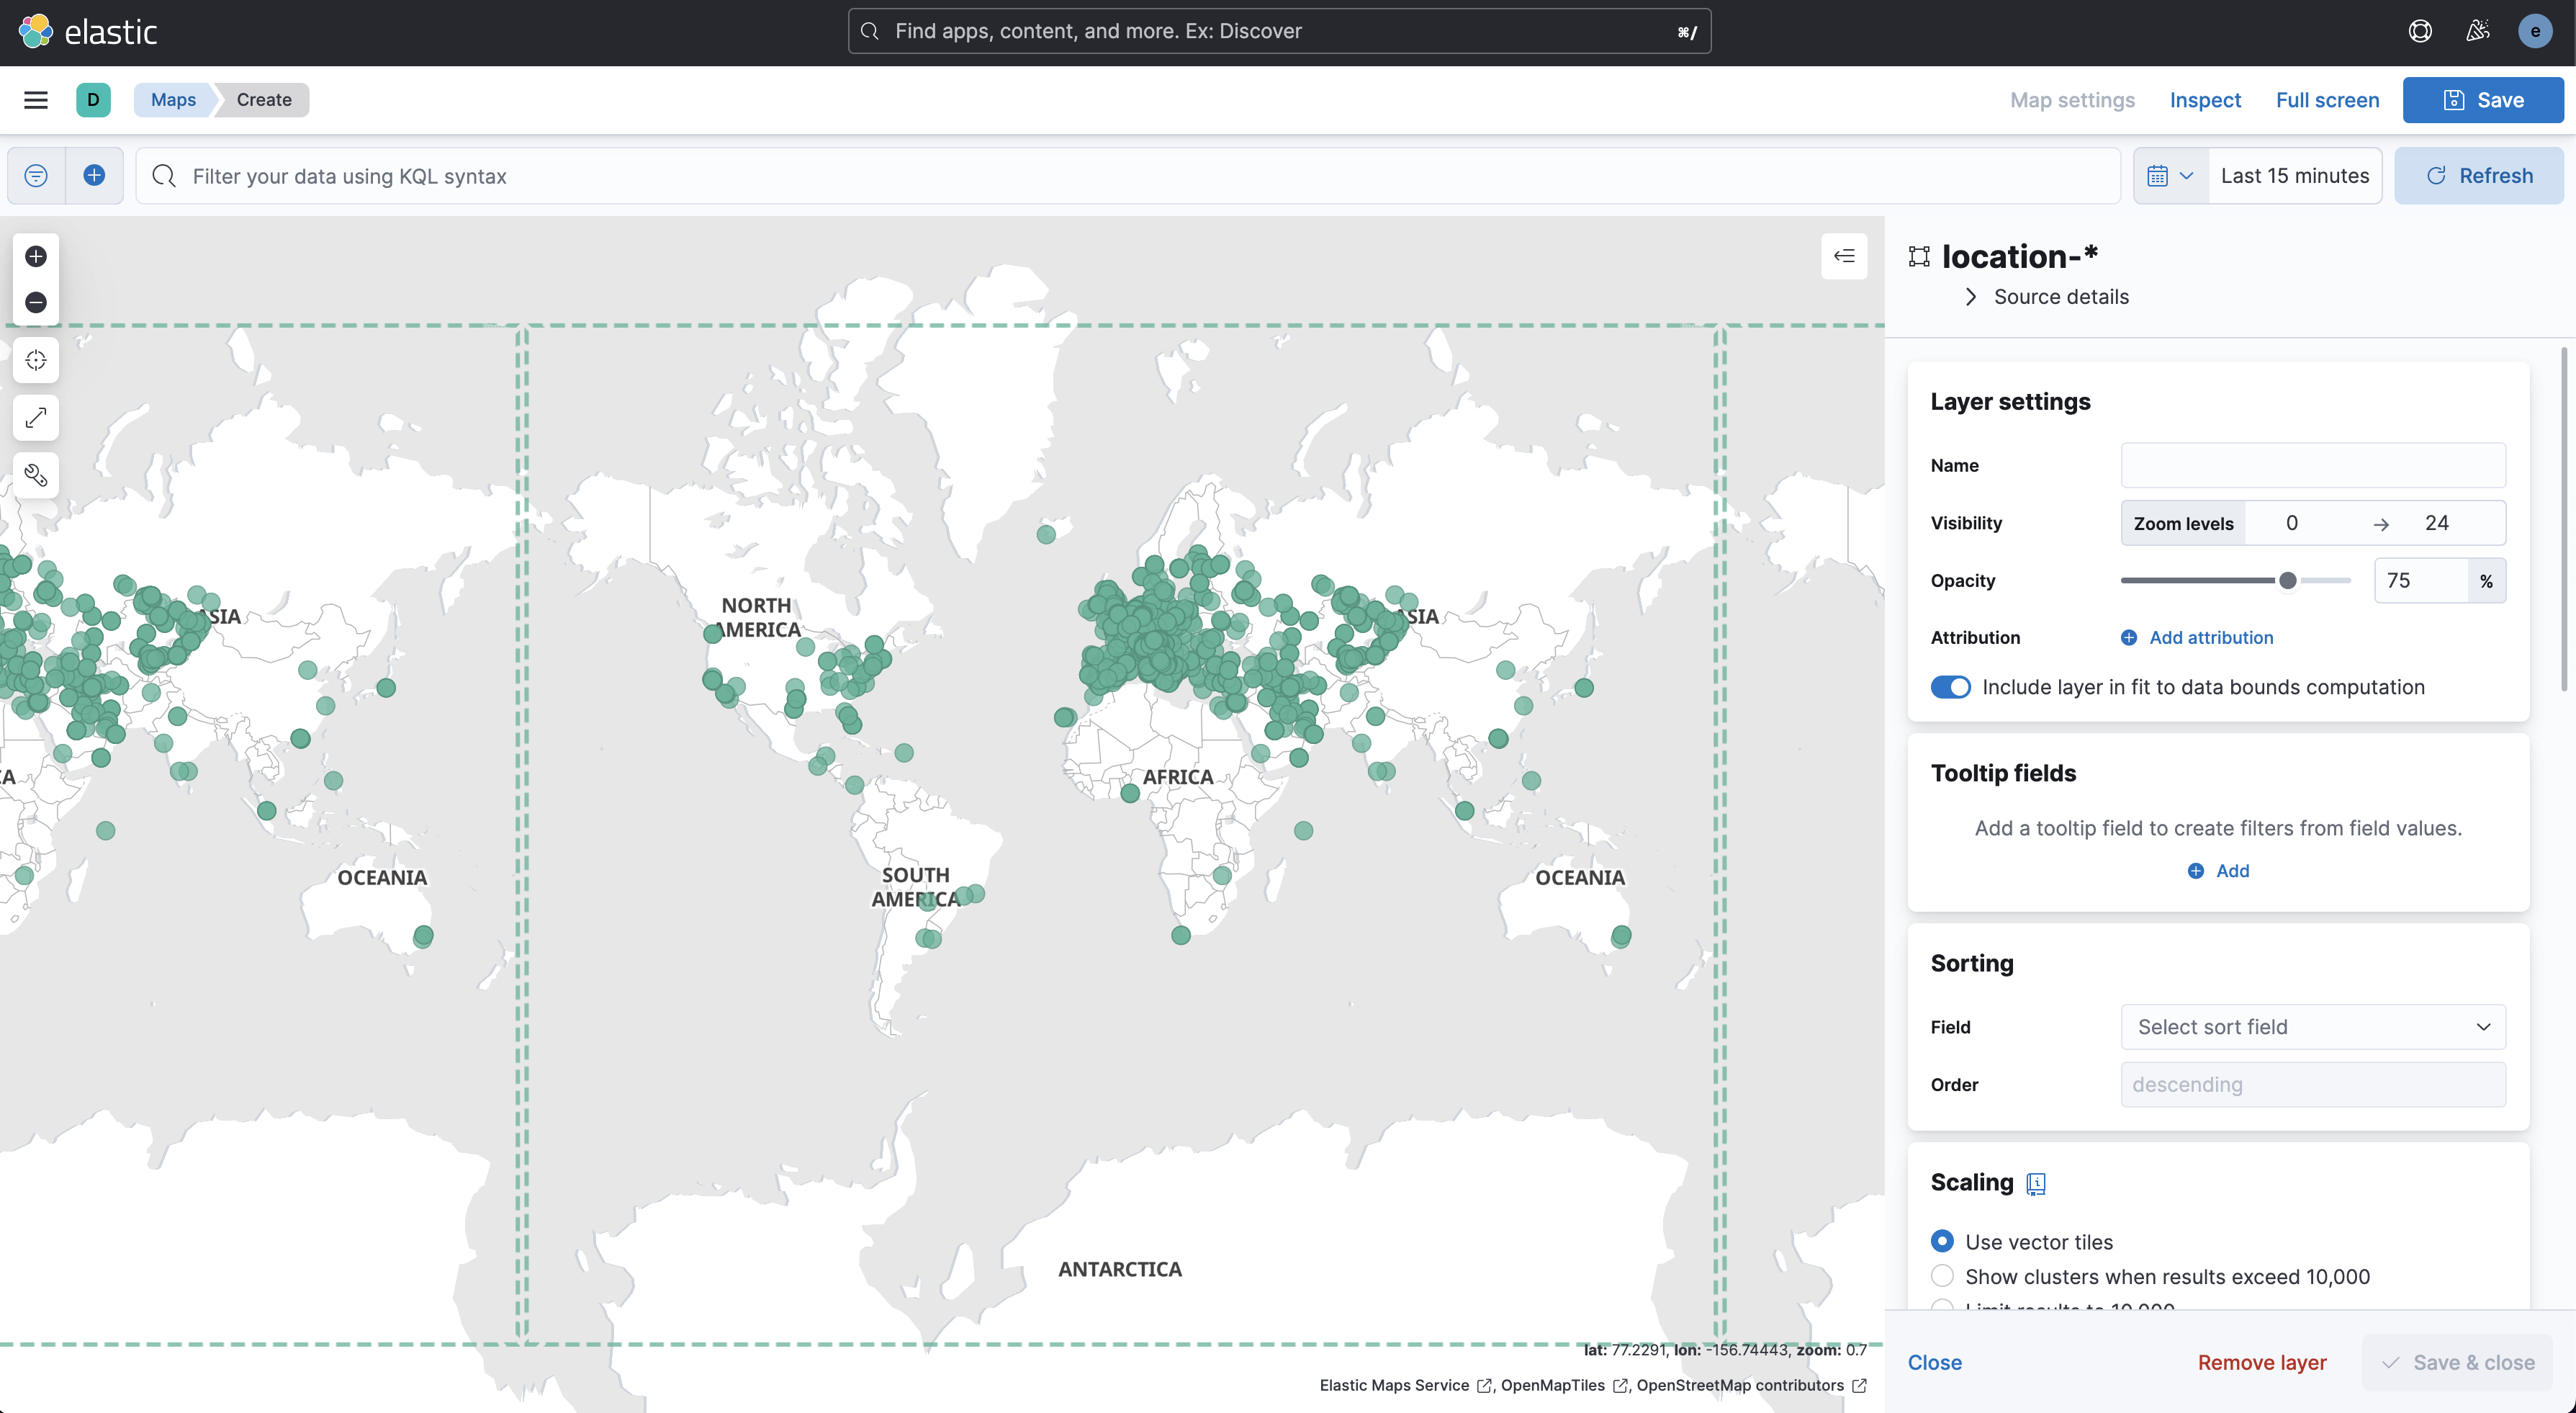Click the add filter plus icon

point(94,176)
